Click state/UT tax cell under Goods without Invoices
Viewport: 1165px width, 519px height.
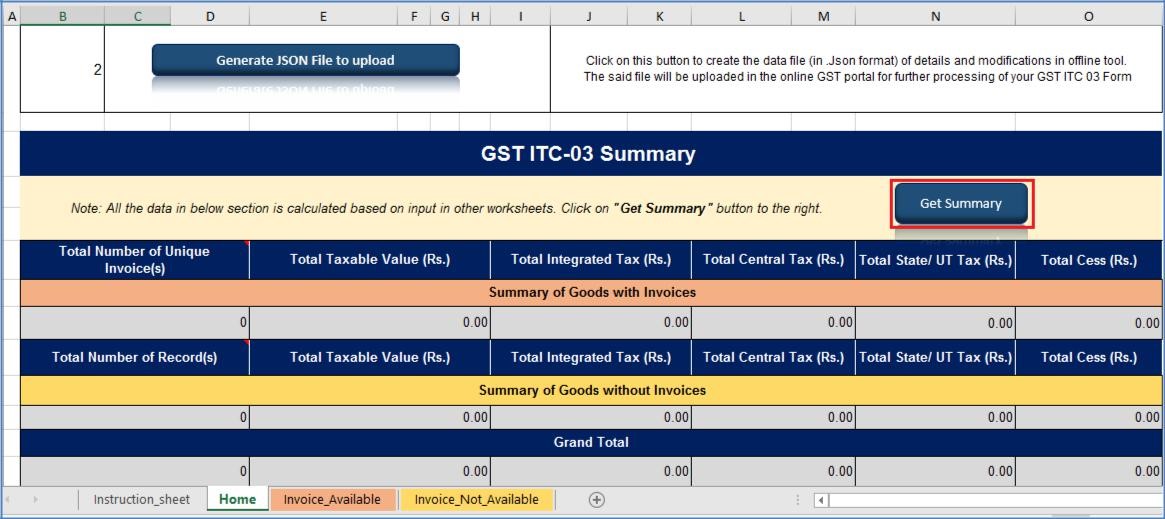(935, 417)
